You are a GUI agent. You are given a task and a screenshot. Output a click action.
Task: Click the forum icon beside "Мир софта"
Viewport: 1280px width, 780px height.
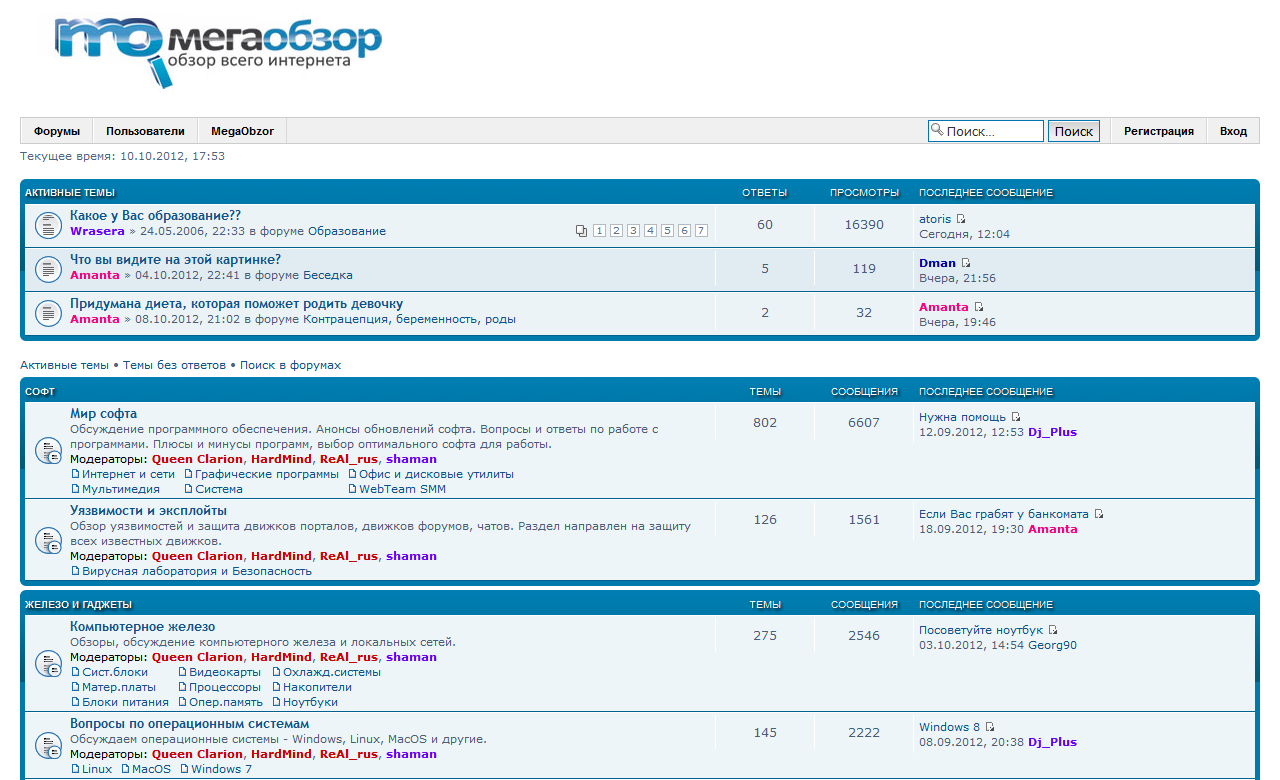49,451
